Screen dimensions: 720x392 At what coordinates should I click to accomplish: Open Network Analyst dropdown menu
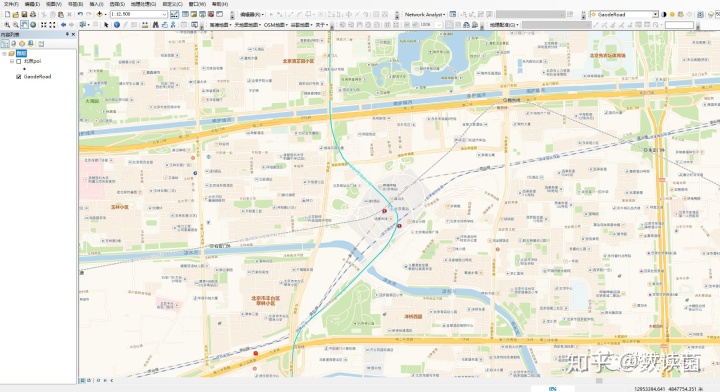click(425, 14)
